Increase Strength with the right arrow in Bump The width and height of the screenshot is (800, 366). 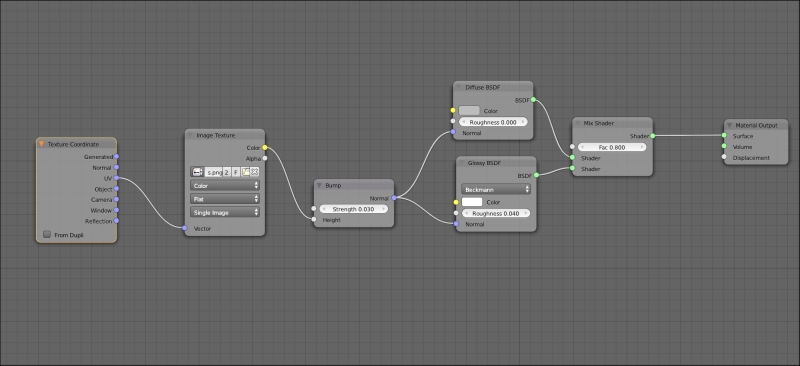[383, 209]
